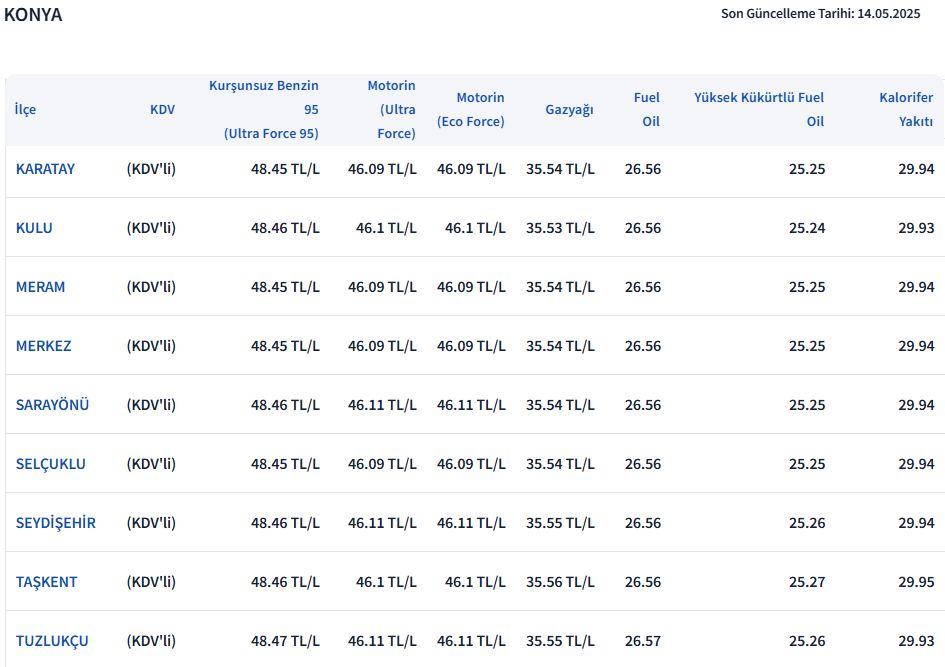The image size is (945, 667).
Task: Select 25.26 value in SEYDİŞEHİR row
Action: click(x=807, y=524)
